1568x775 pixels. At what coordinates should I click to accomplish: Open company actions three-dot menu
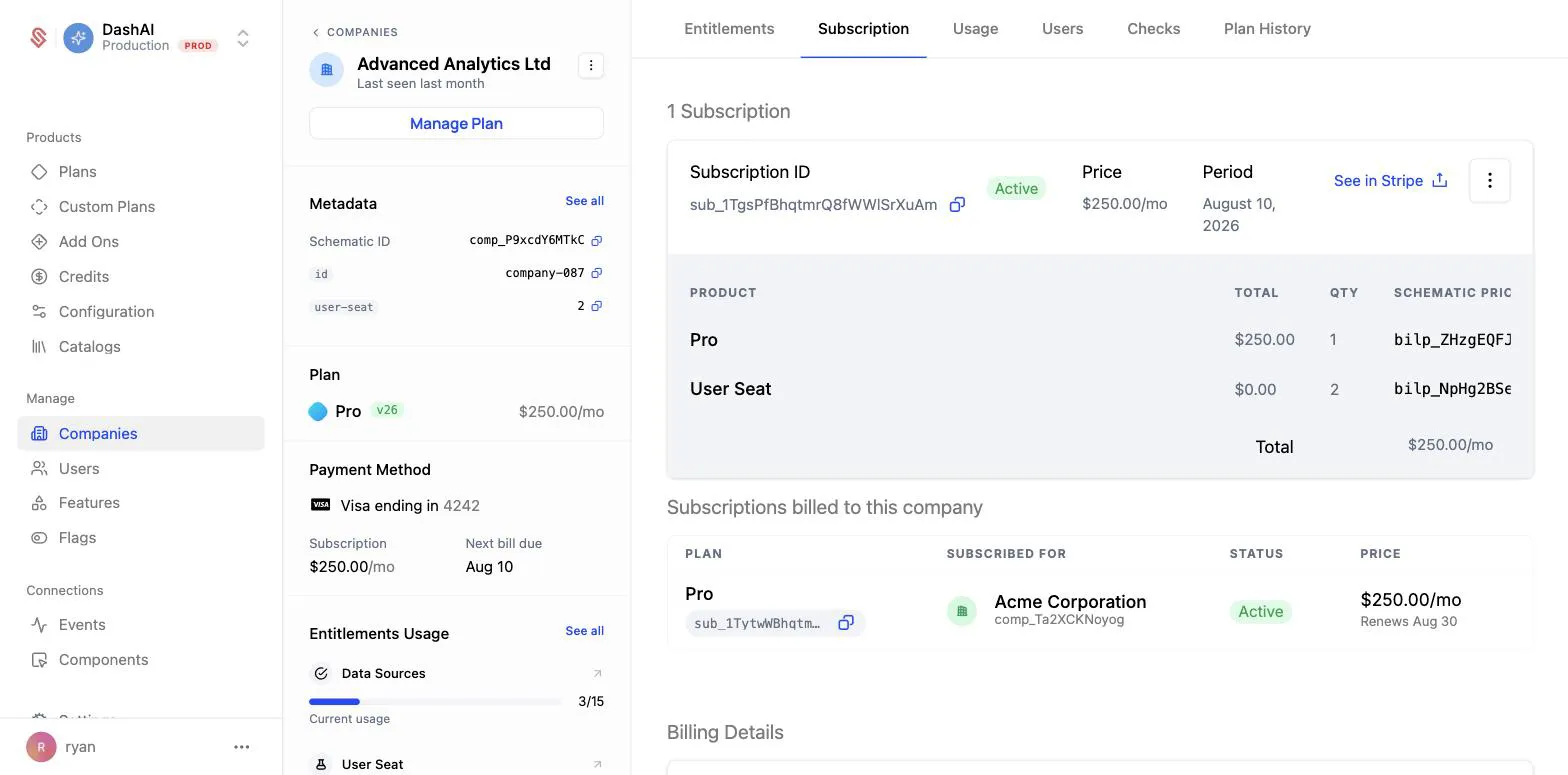(x=591, y=65)
